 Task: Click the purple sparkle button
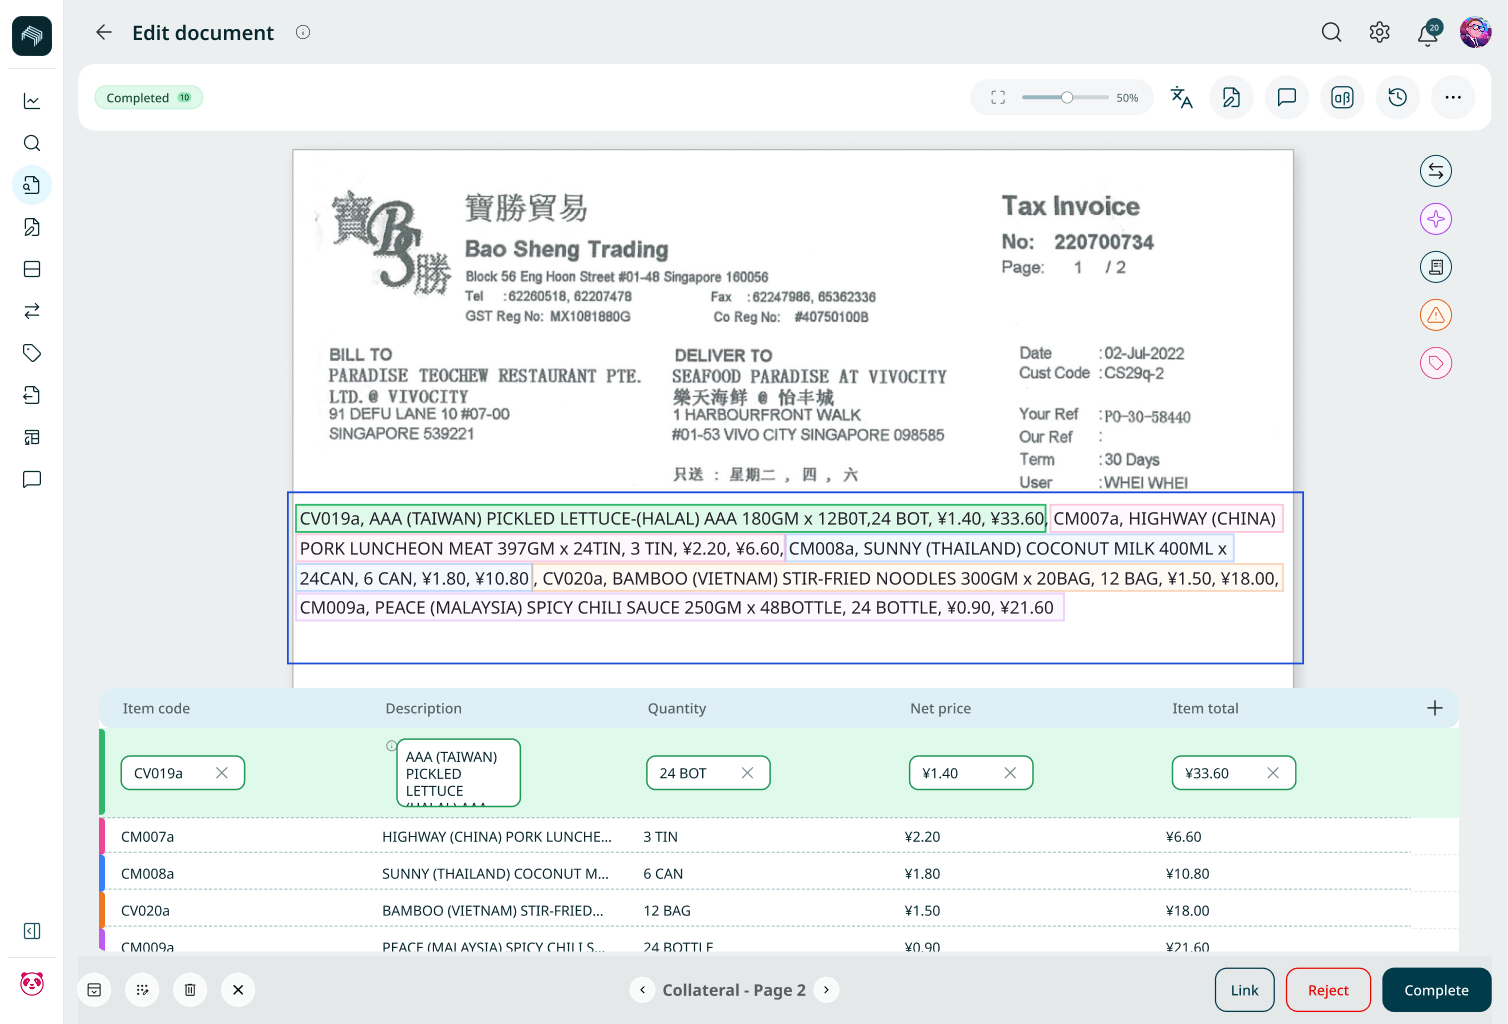(x=1436, y=219)
